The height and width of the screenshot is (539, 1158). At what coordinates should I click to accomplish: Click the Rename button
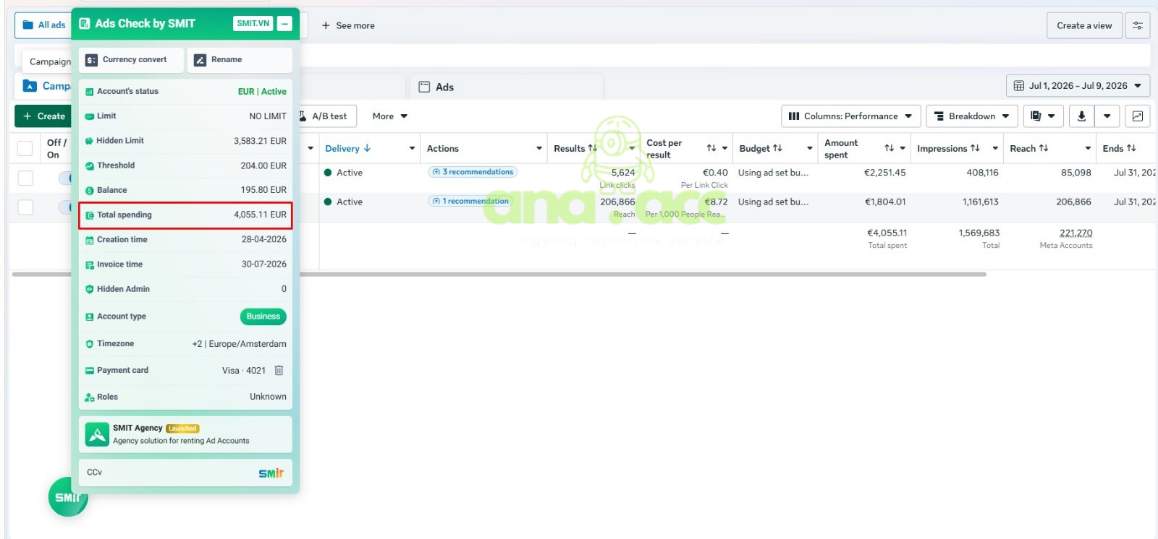click(239, 60)
